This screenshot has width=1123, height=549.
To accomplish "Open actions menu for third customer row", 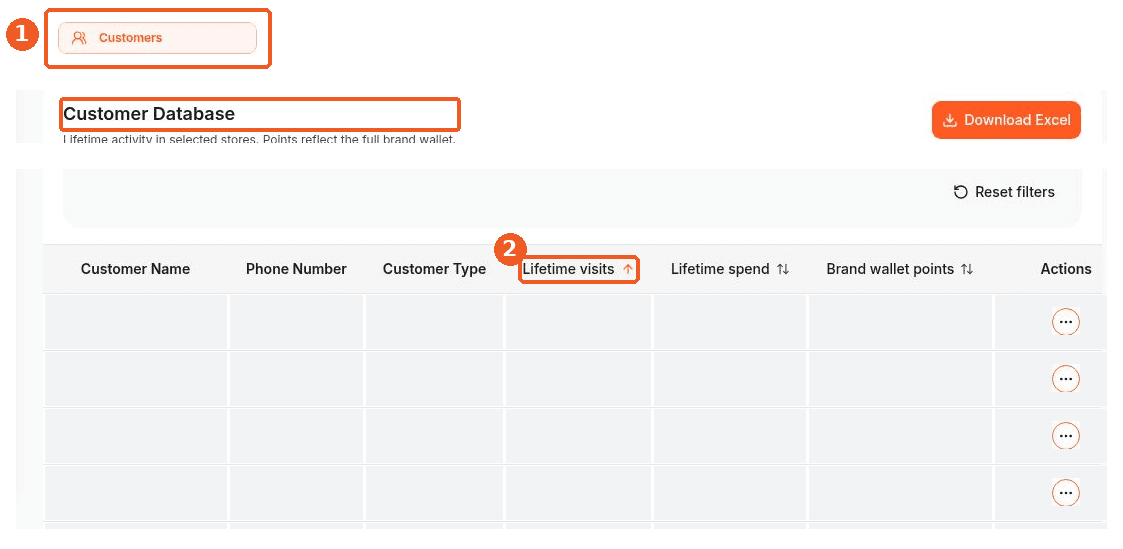I will [1066, 436].
